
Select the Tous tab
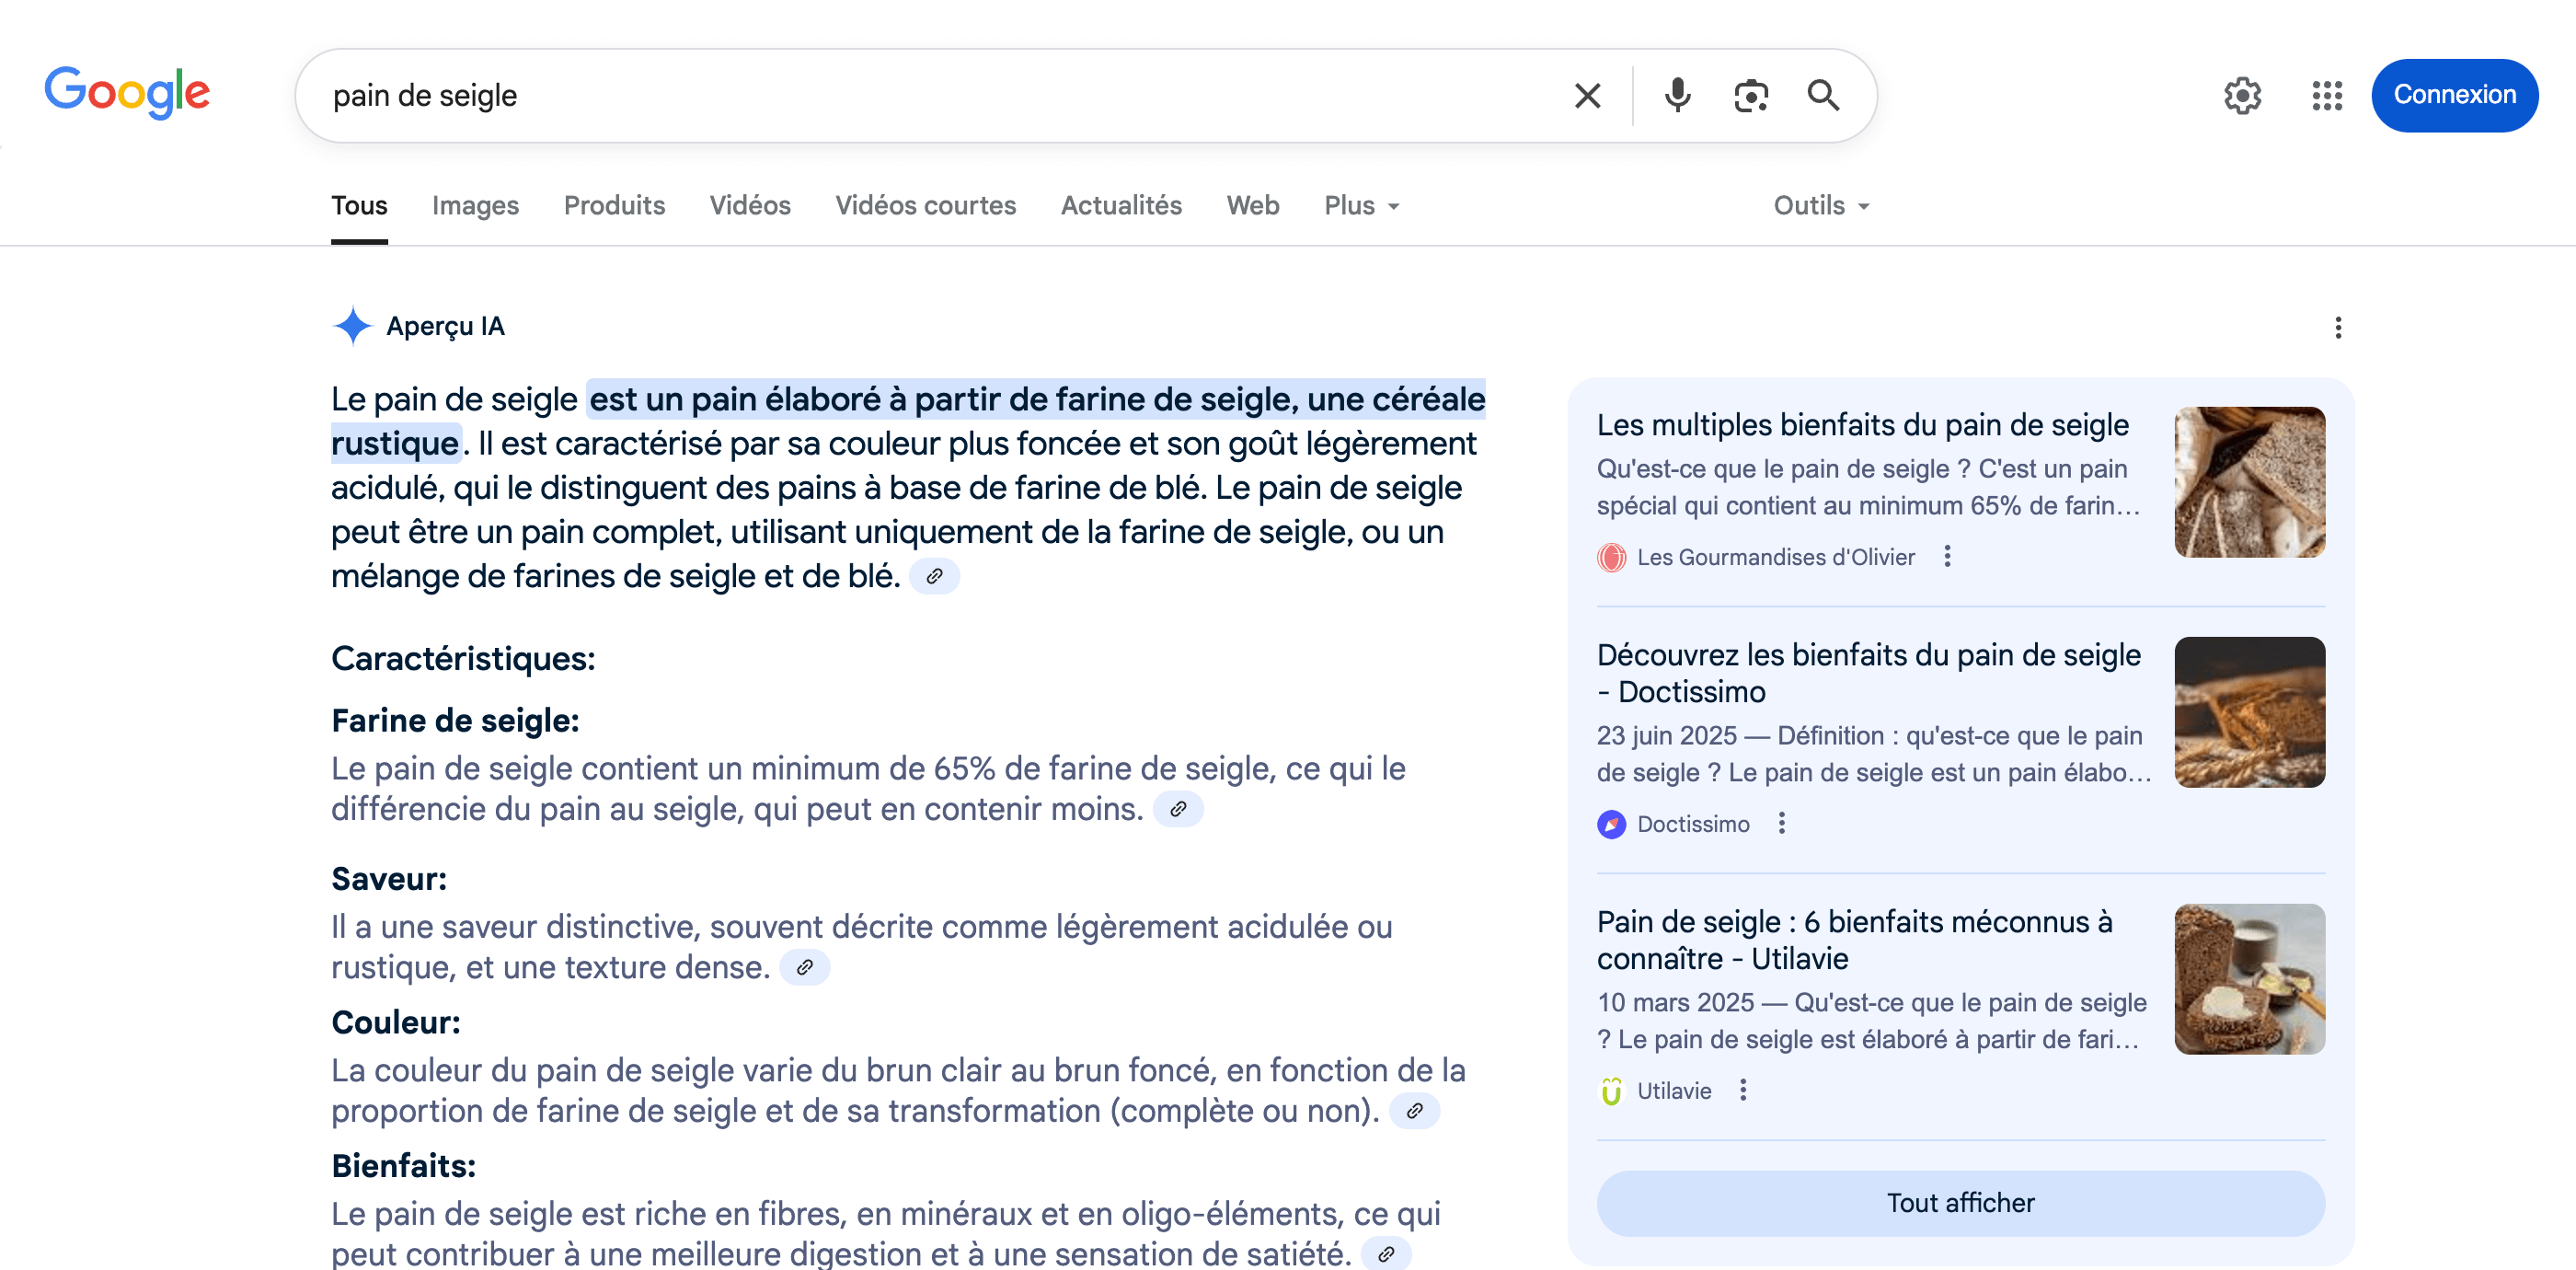[x=359, y=206]
